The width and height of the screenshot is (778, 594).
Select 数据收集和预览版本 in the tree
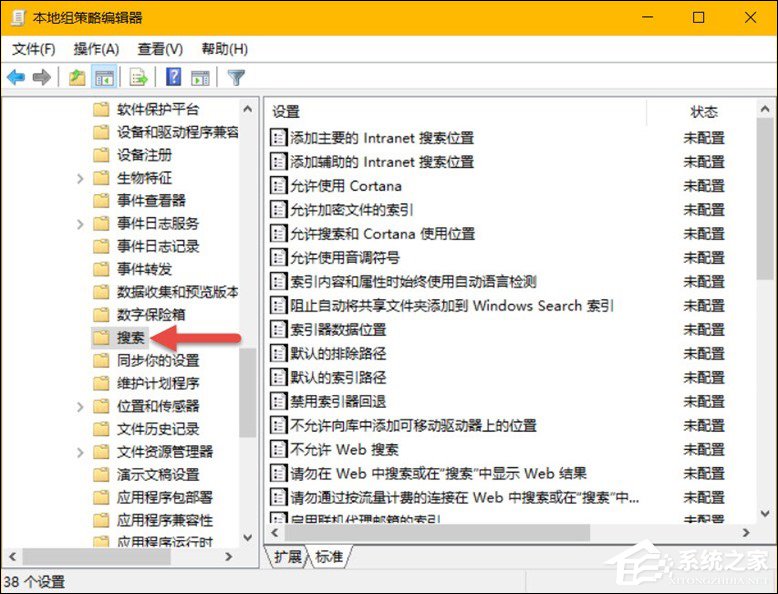(178, 292)
